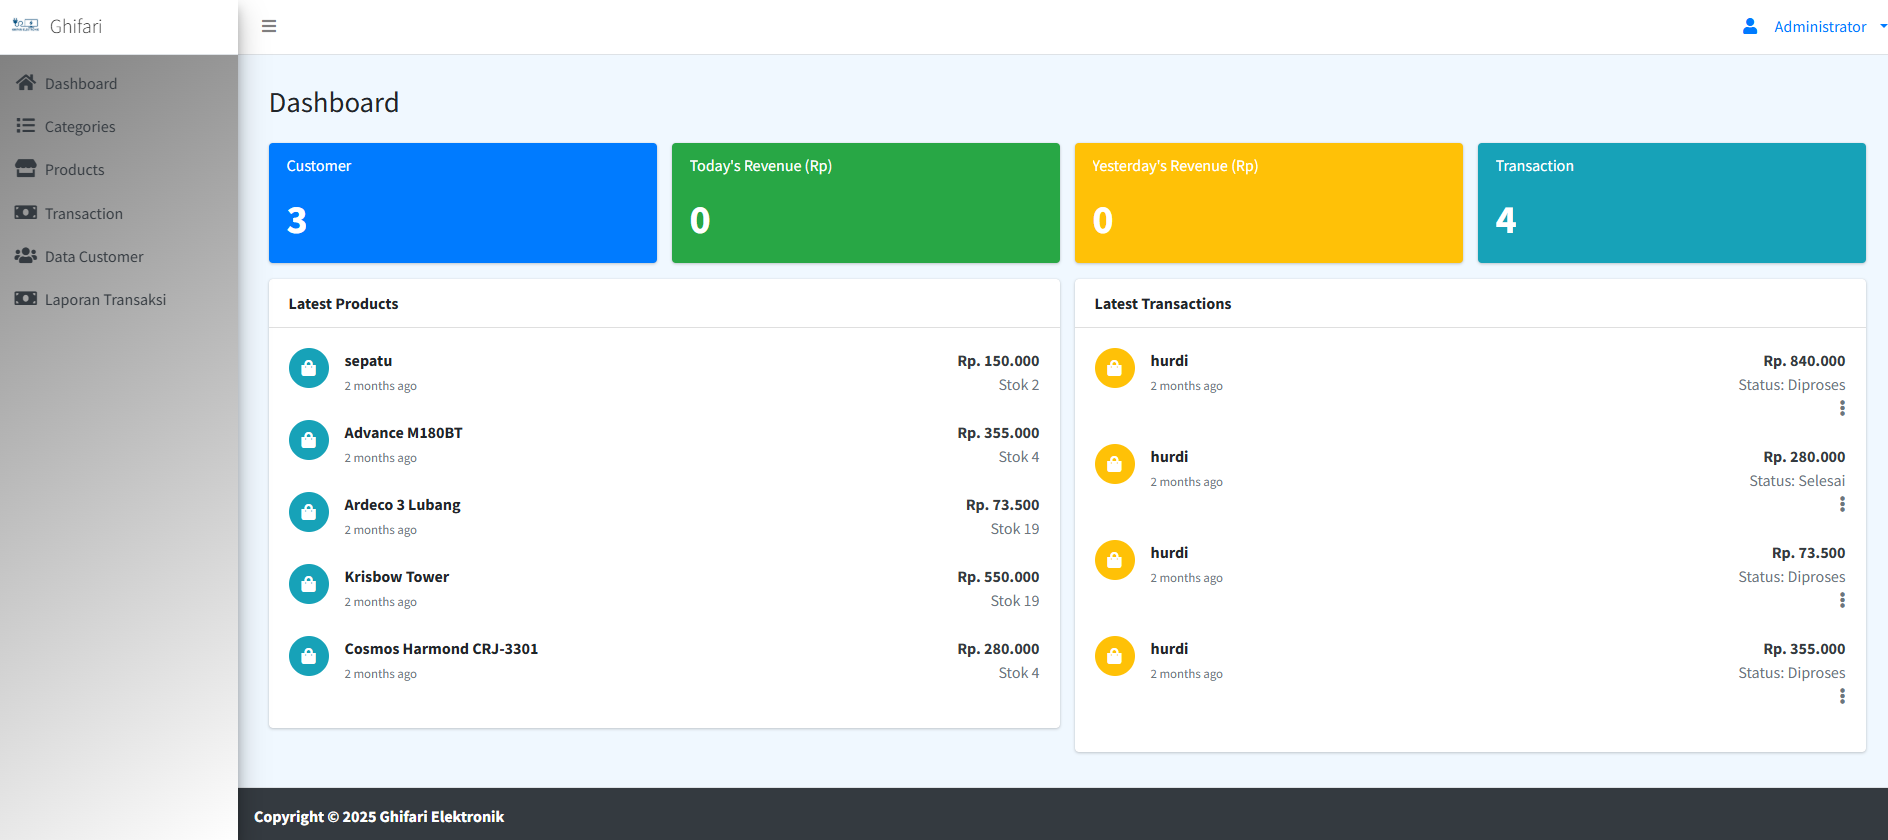Open options menu for Rp. 840.000 transaction
This screenshot has width=1888, height=840.
coord(1842,408)
